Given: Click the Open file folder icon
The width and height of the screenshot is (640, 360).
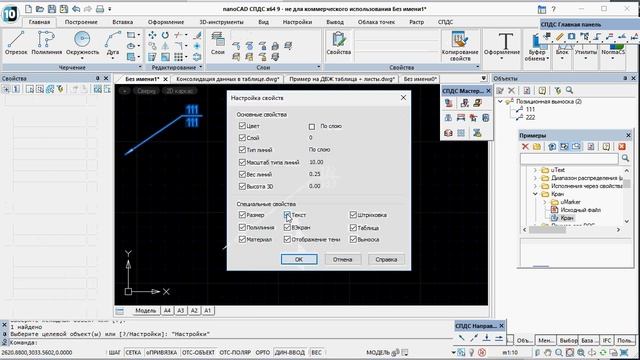Looking at the screenshot, I should (x=40, y=9).
